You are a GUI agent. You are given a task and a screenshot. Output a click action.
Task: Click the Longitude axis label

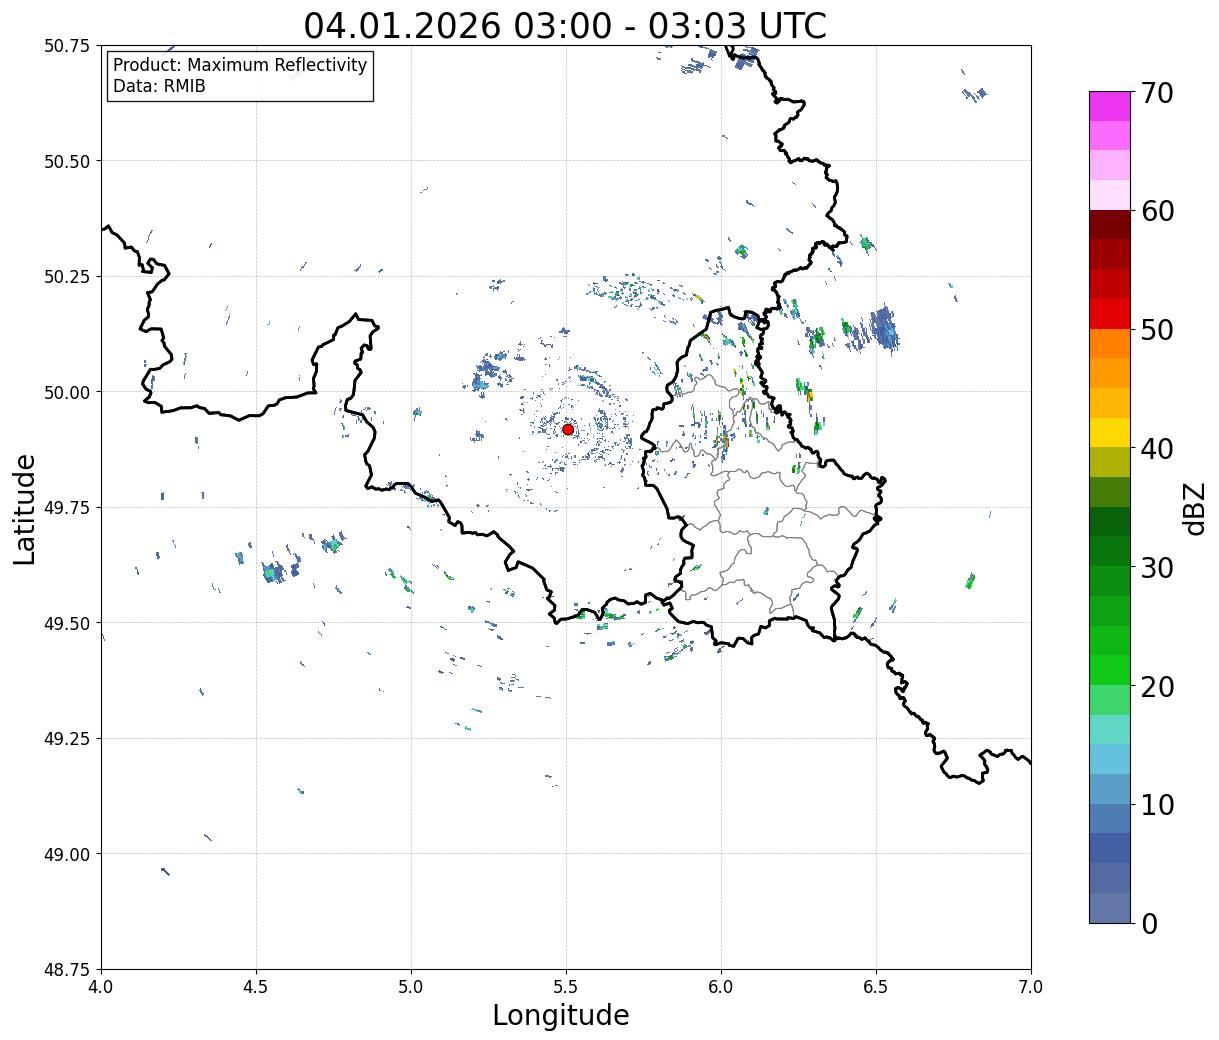pos(561,1015)
